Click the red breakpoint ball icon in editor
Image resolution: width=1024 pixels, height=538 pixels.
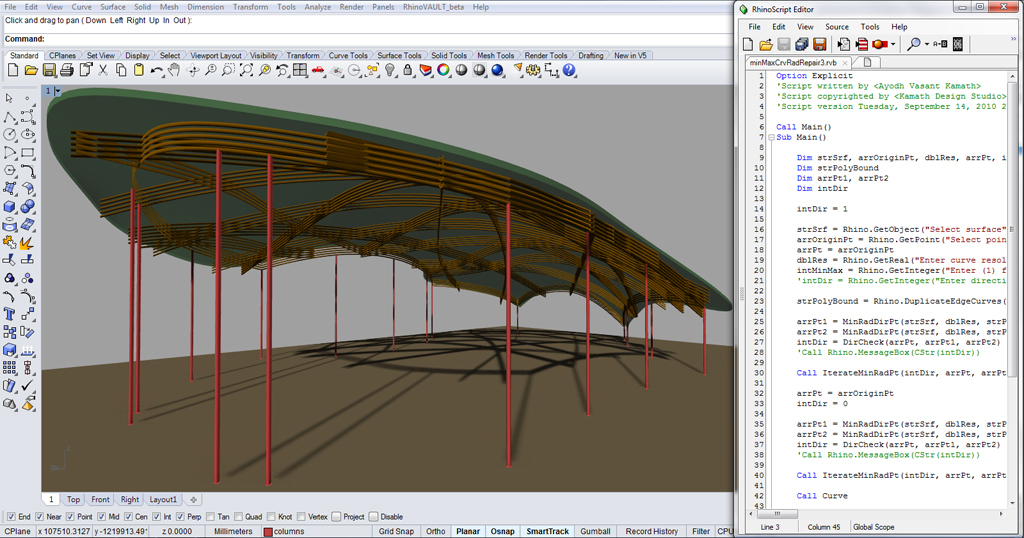pos(880,44)
